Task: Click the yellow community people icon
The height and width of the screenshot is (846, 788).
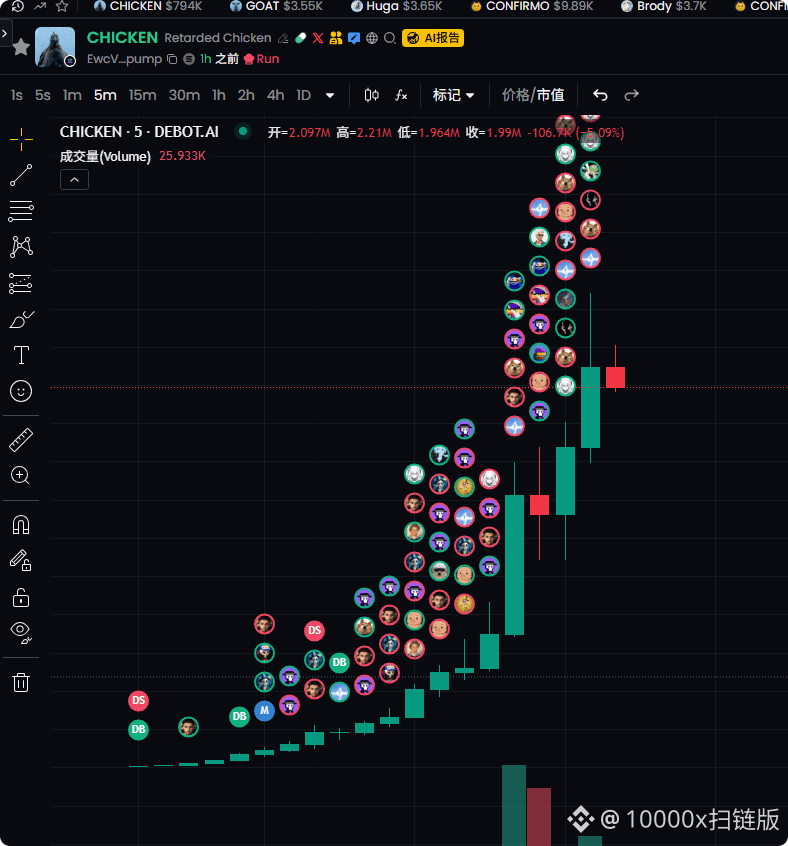Action: coord(336,38)
